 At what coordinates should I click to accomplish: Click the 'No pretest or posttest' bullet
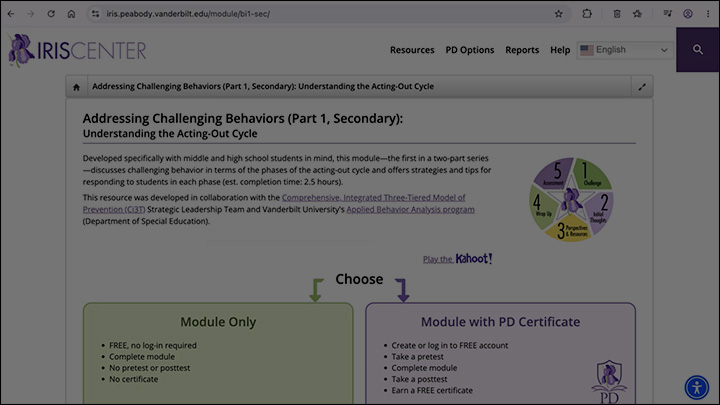coord(149,368)
